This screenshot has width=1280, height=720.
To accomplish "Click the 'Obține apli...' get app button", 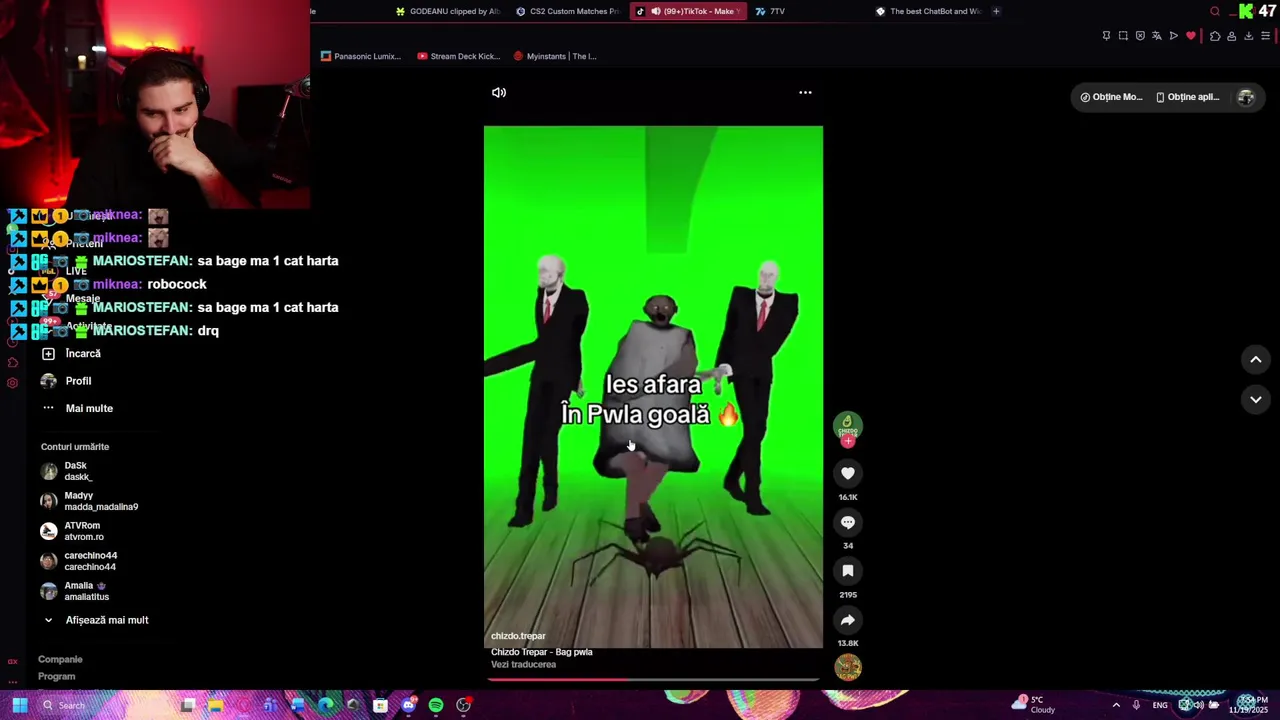I will click(1187, 97).
